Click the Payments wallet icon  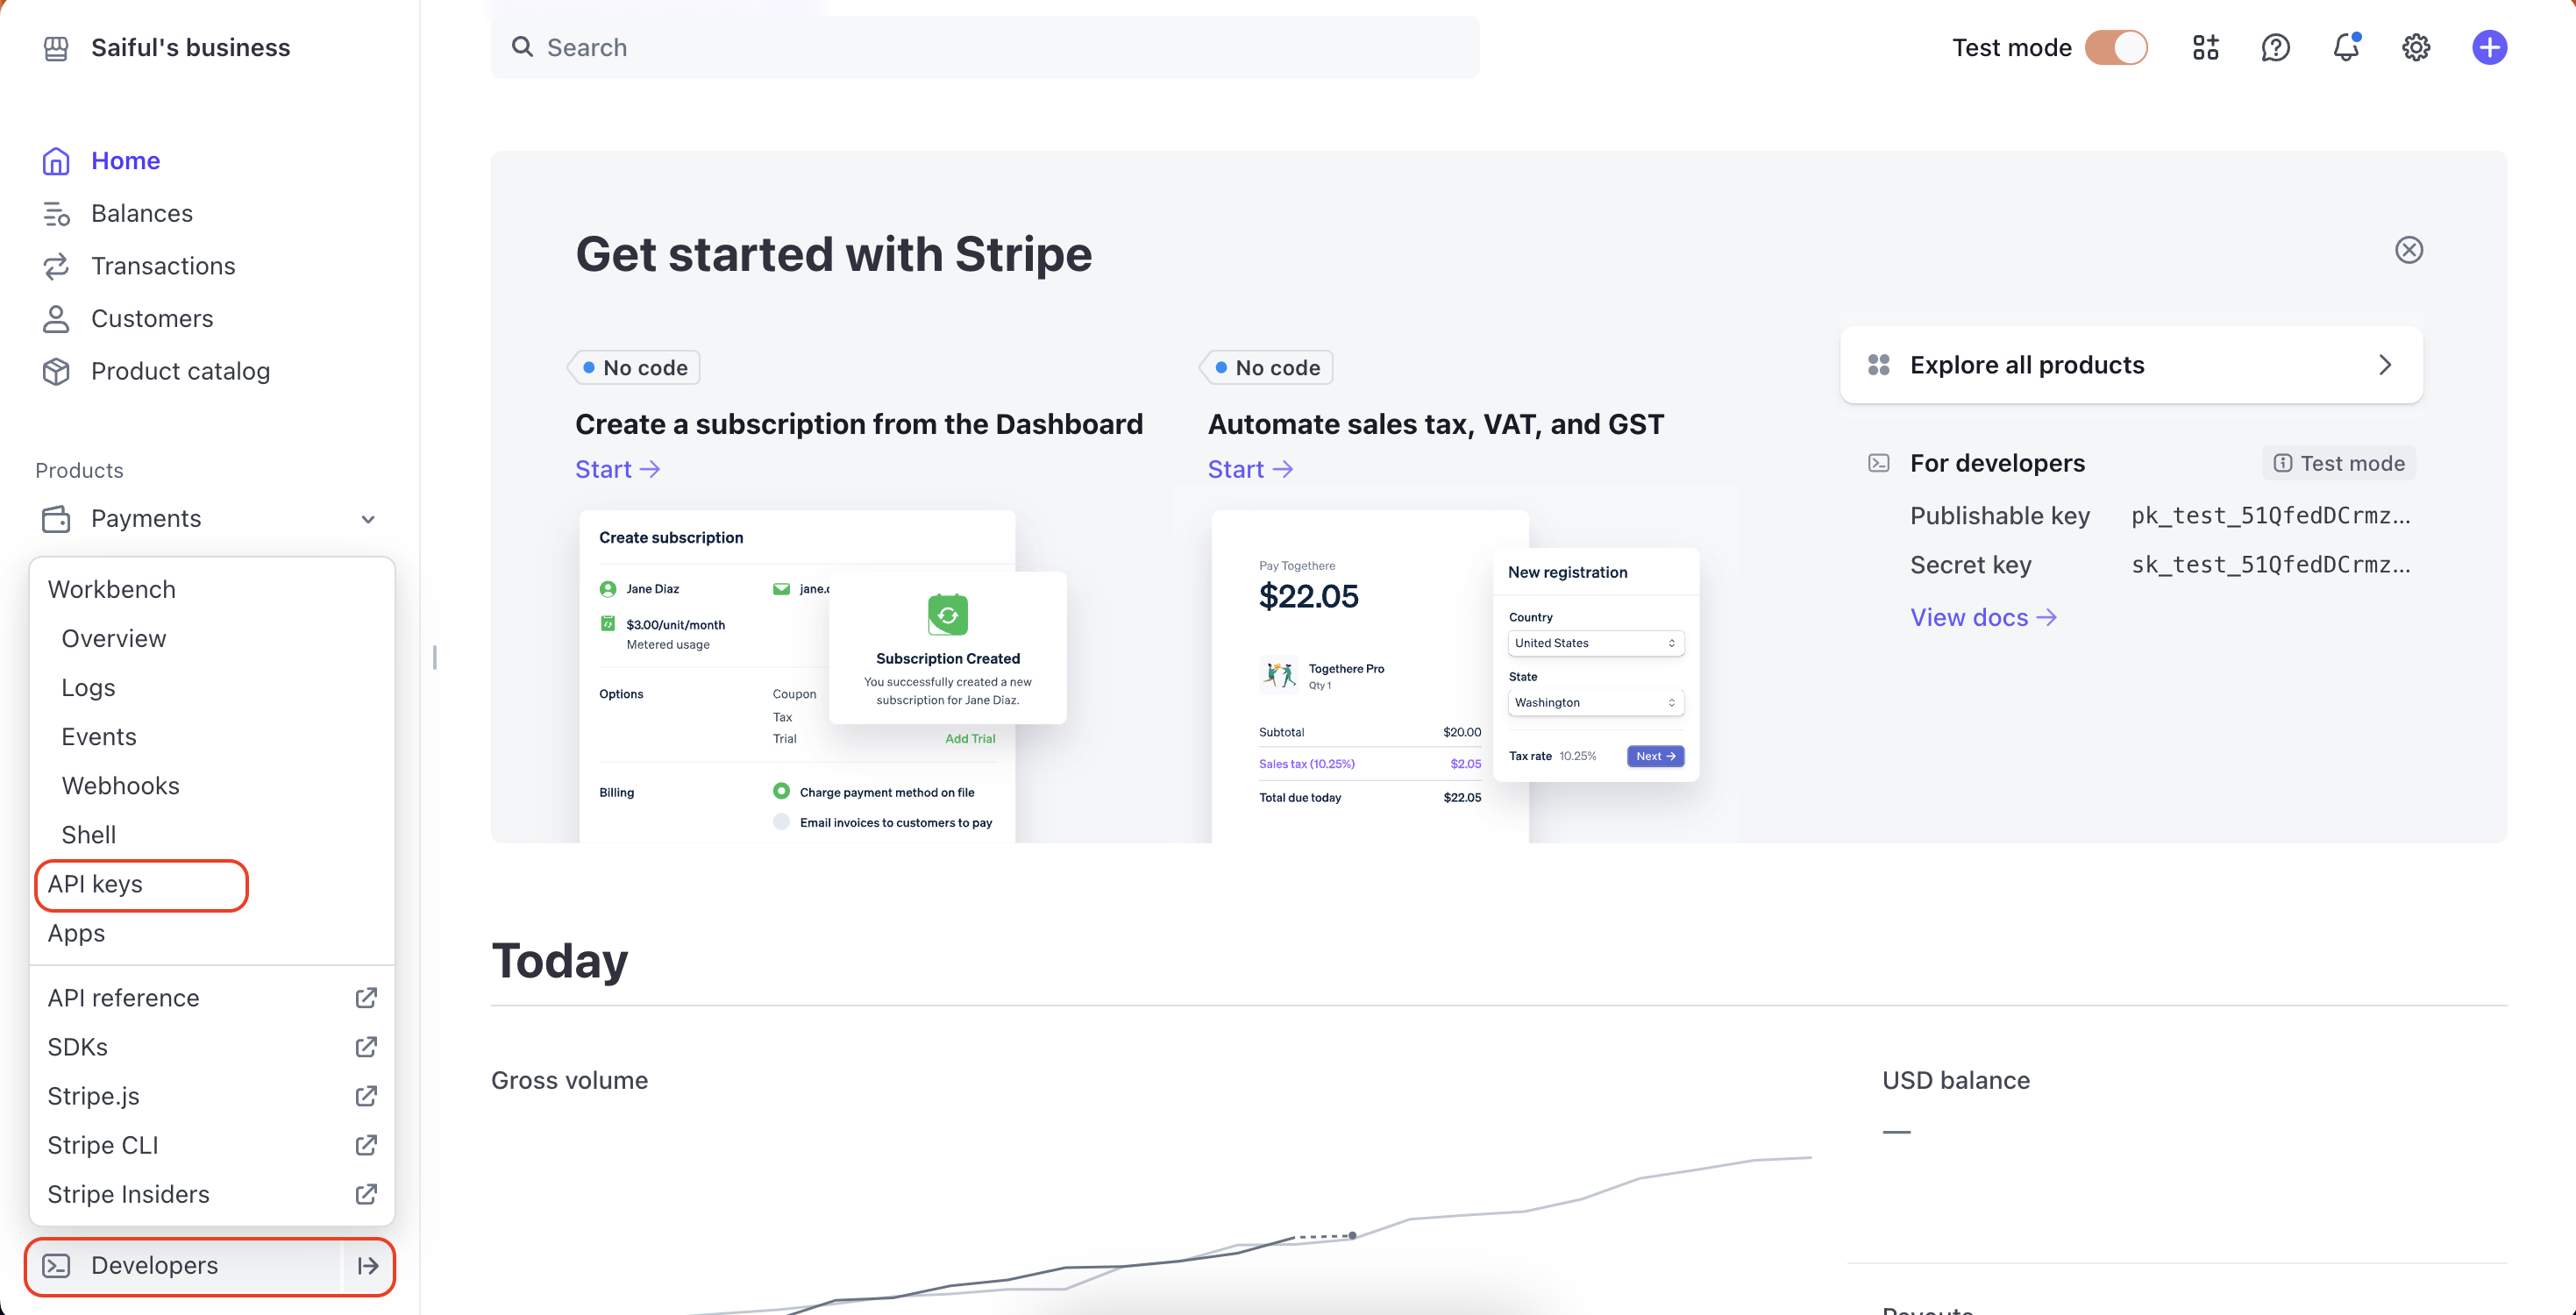point(56,519)
